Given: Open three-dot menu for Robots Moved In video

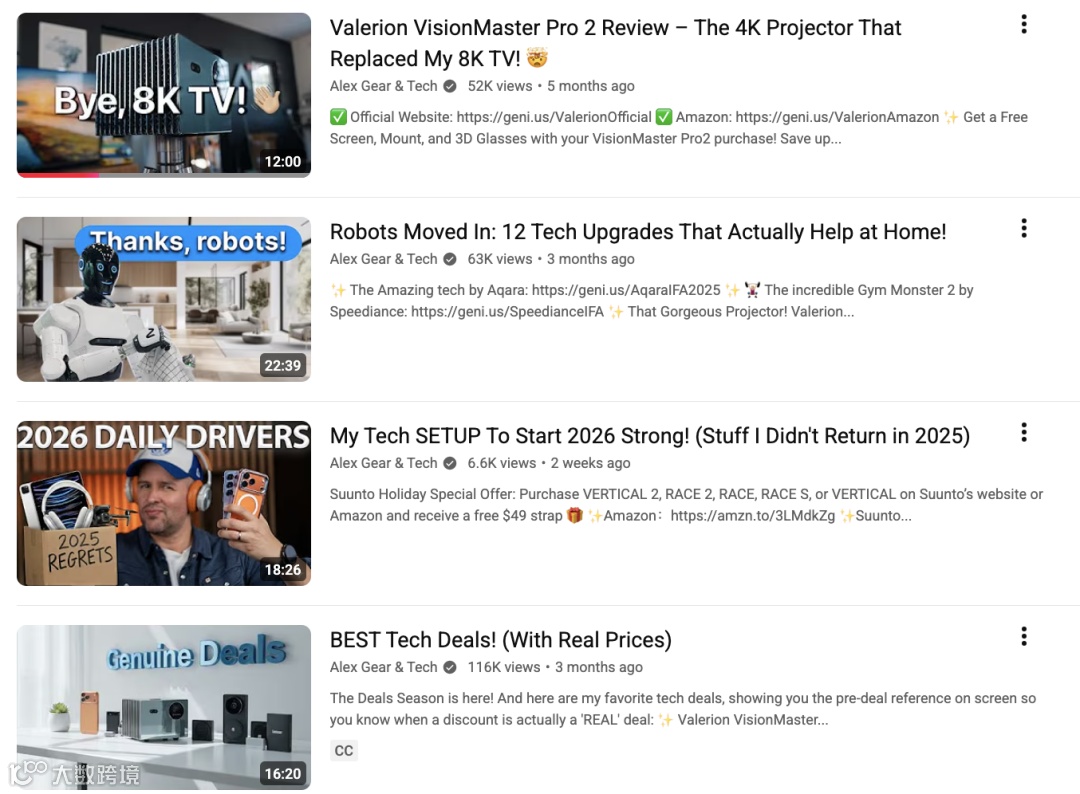Looking at the screenshot, I should [1024, 229].
